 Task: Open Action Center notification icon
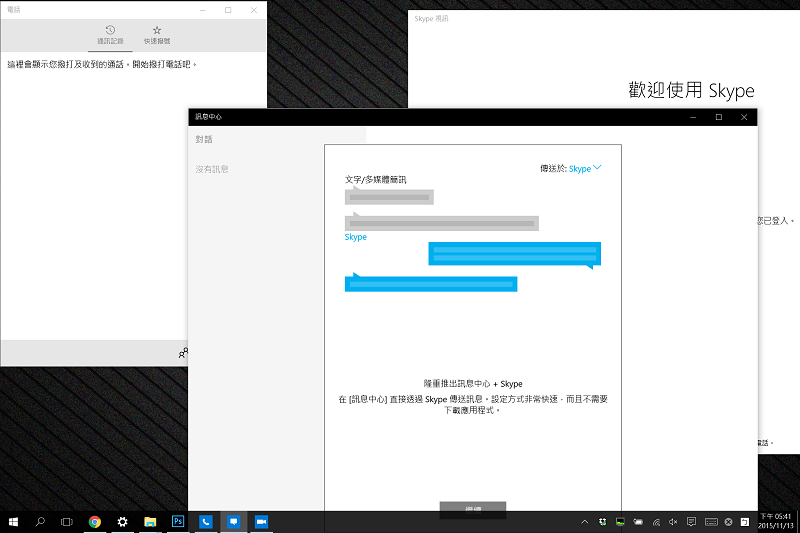click(x=691, y=522)
